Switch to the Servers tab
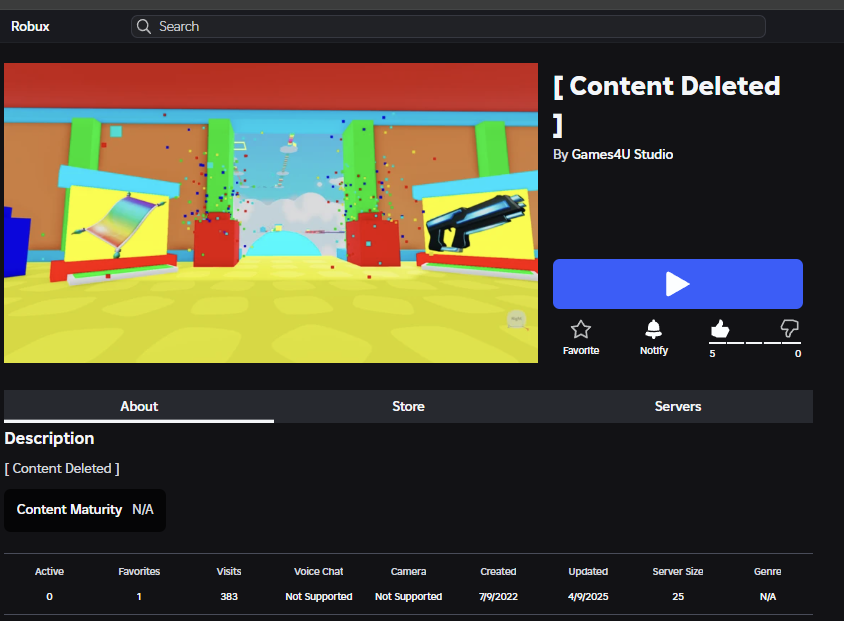This screenshot has height=621, width=844. click(x=678, y=406)
